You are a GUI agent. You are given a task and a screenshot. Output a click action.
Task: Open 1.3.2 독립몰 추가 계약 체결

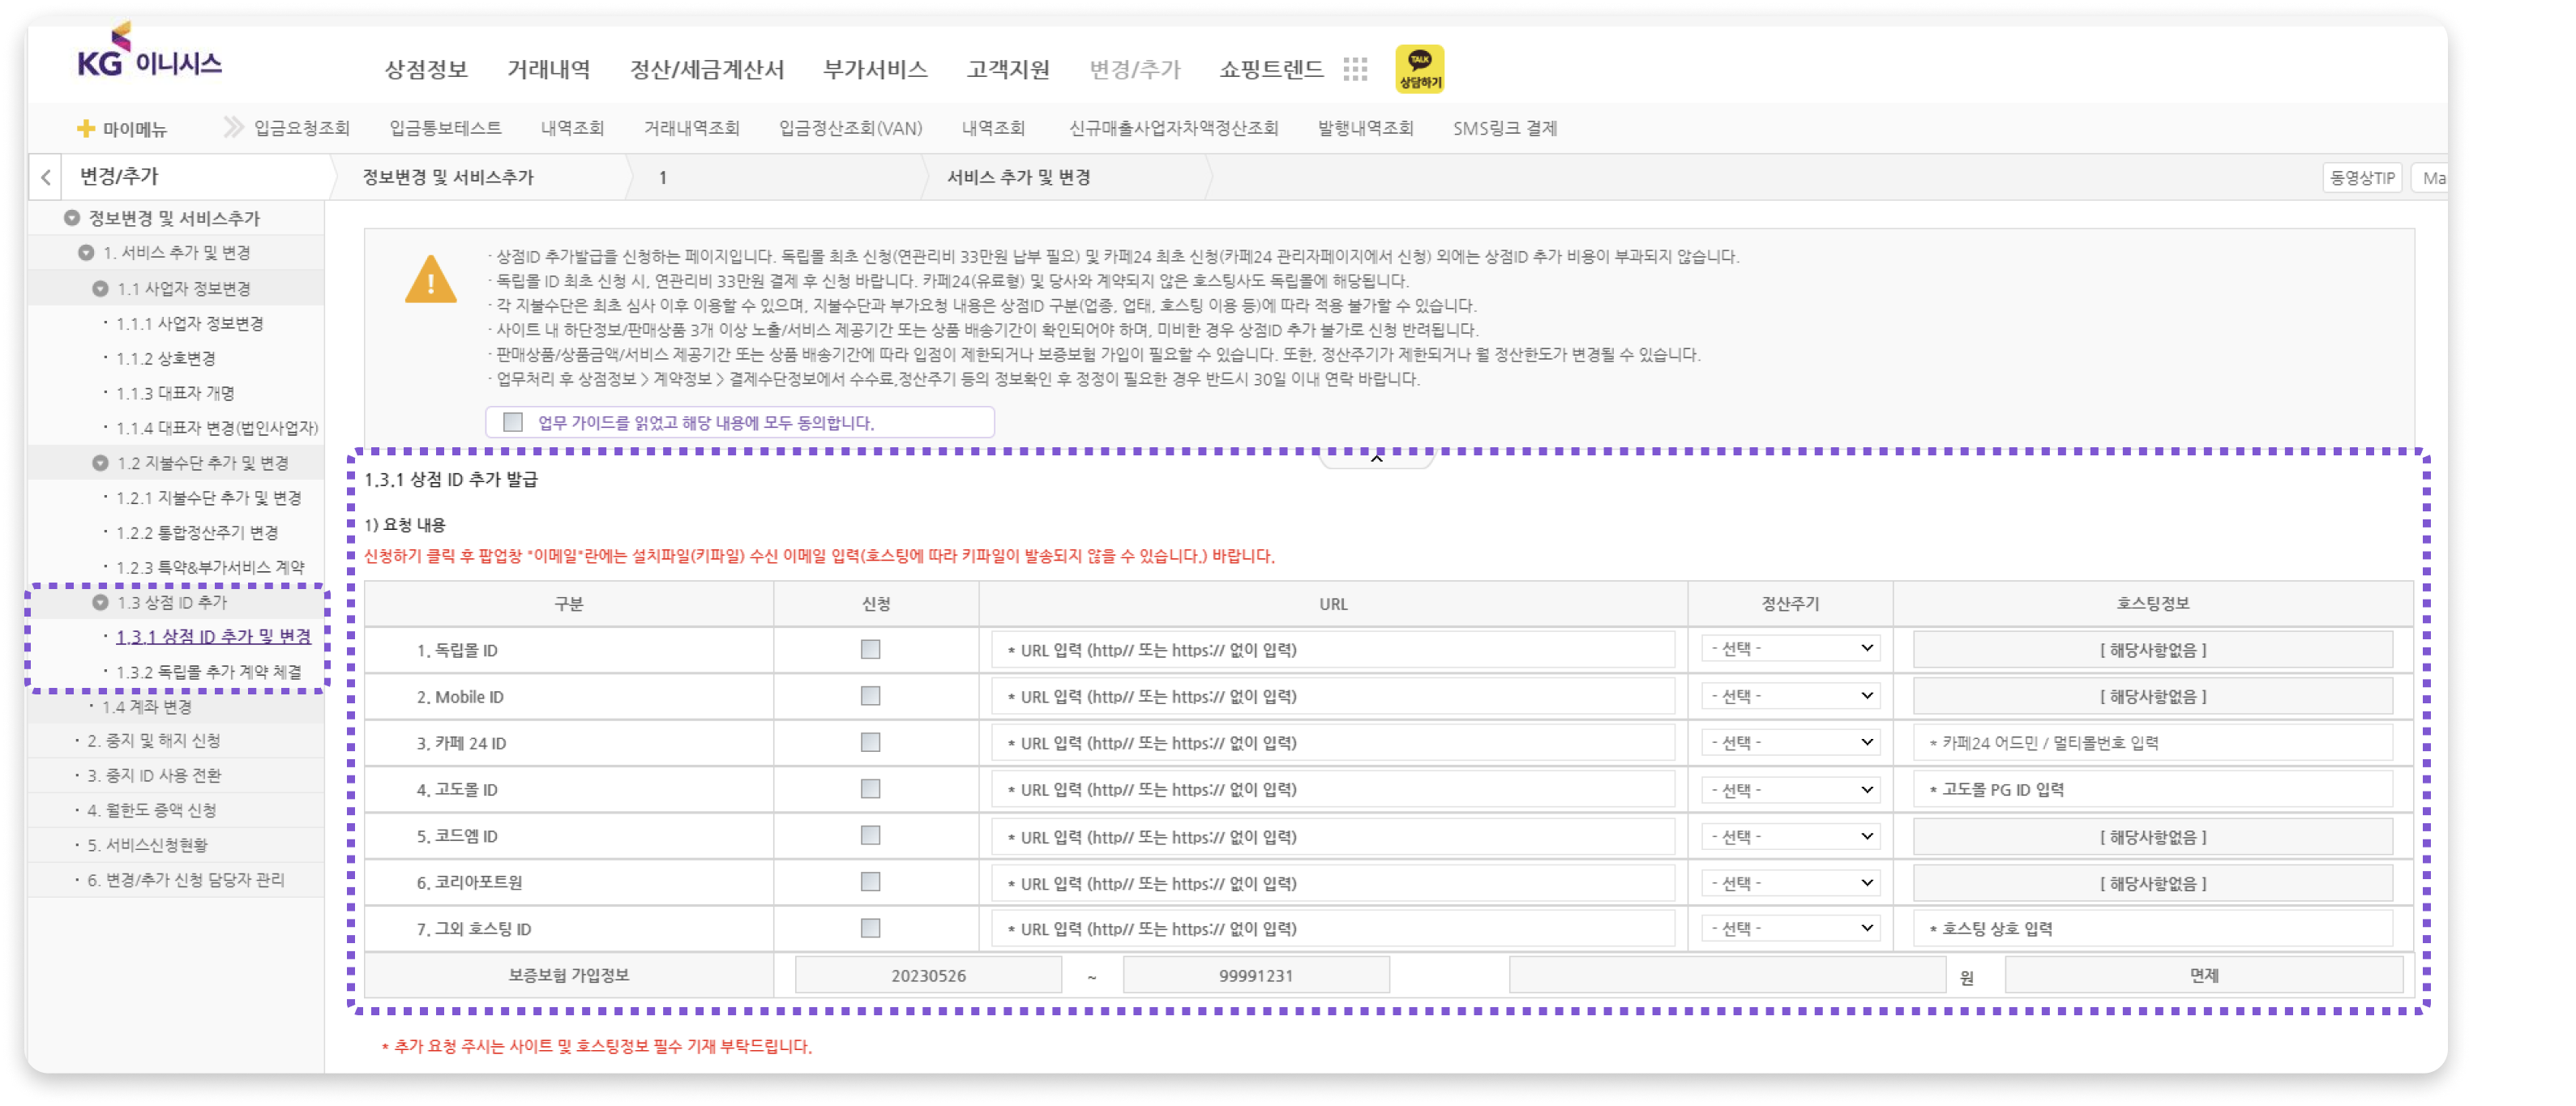pos(208,672)
